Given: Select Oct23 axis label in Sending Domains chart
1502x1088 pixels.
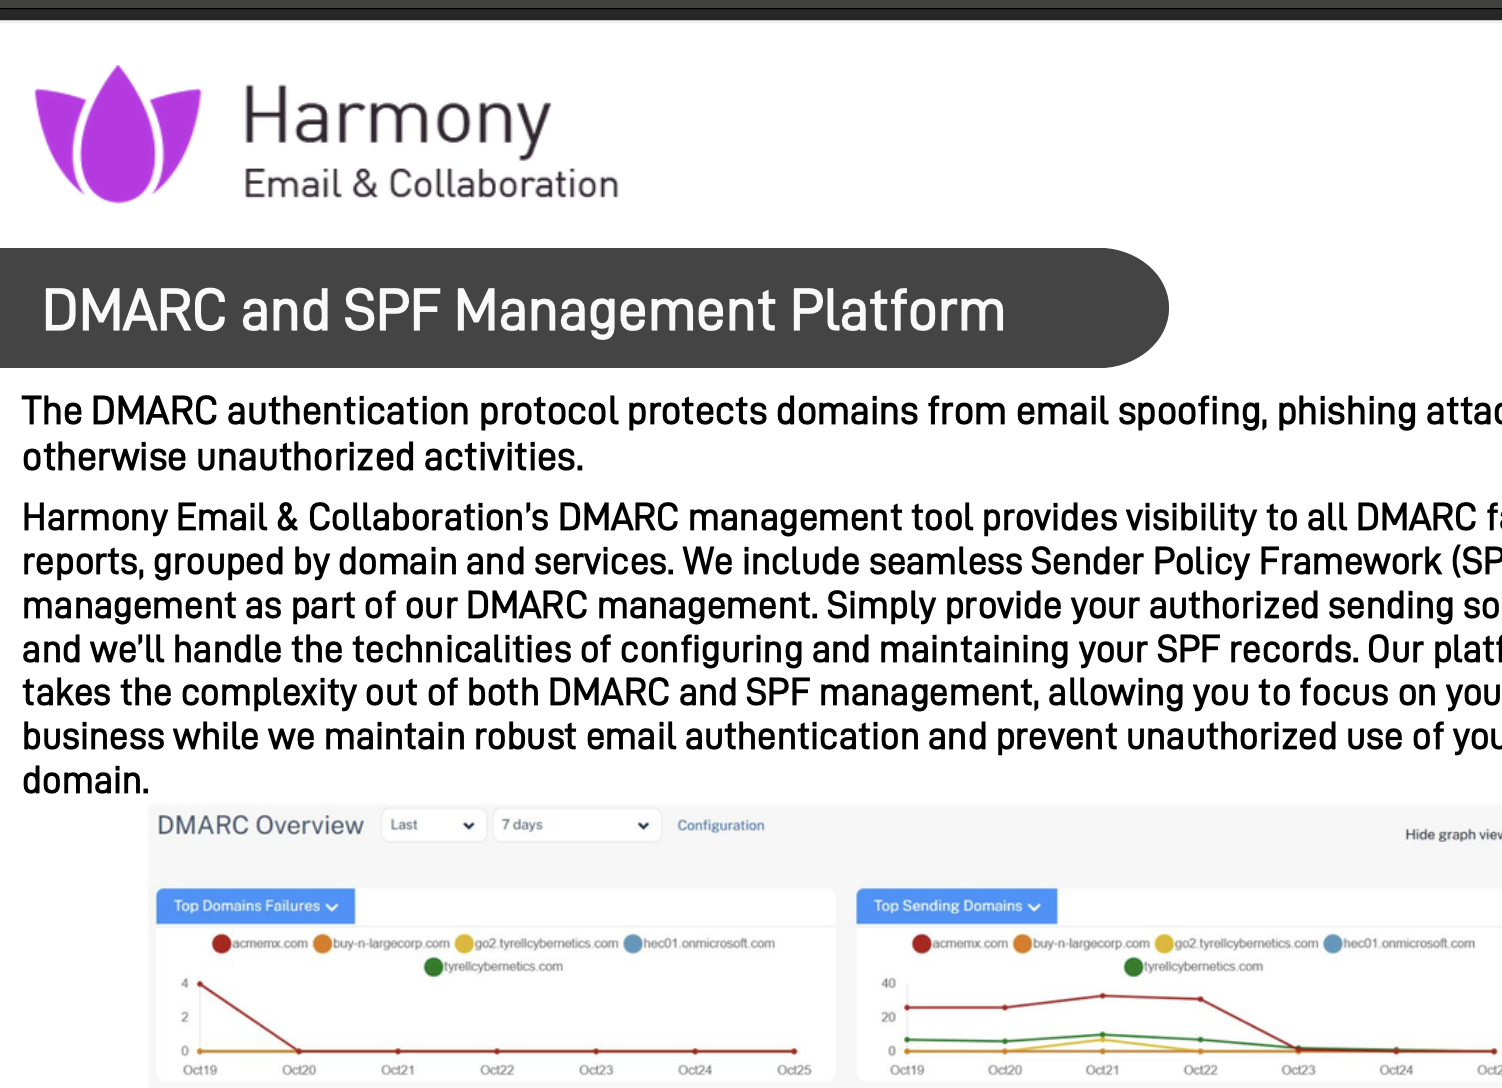Looking at the screenshot, I should [1299, 1070].
